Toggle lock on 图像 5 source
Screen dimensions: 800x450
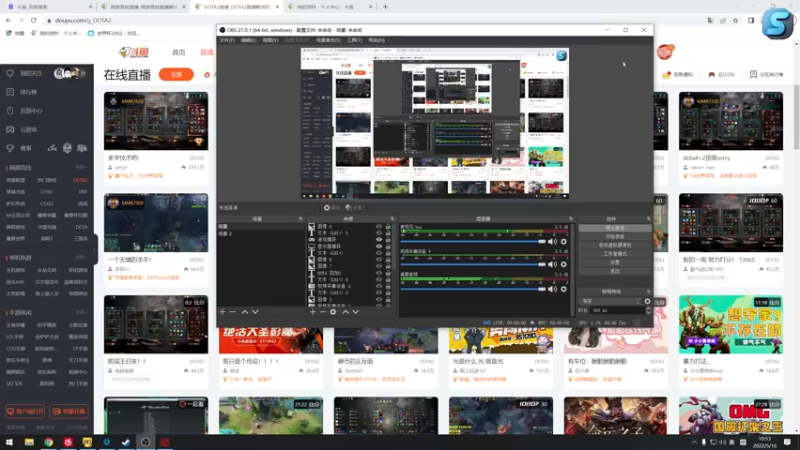pos(388,226)
